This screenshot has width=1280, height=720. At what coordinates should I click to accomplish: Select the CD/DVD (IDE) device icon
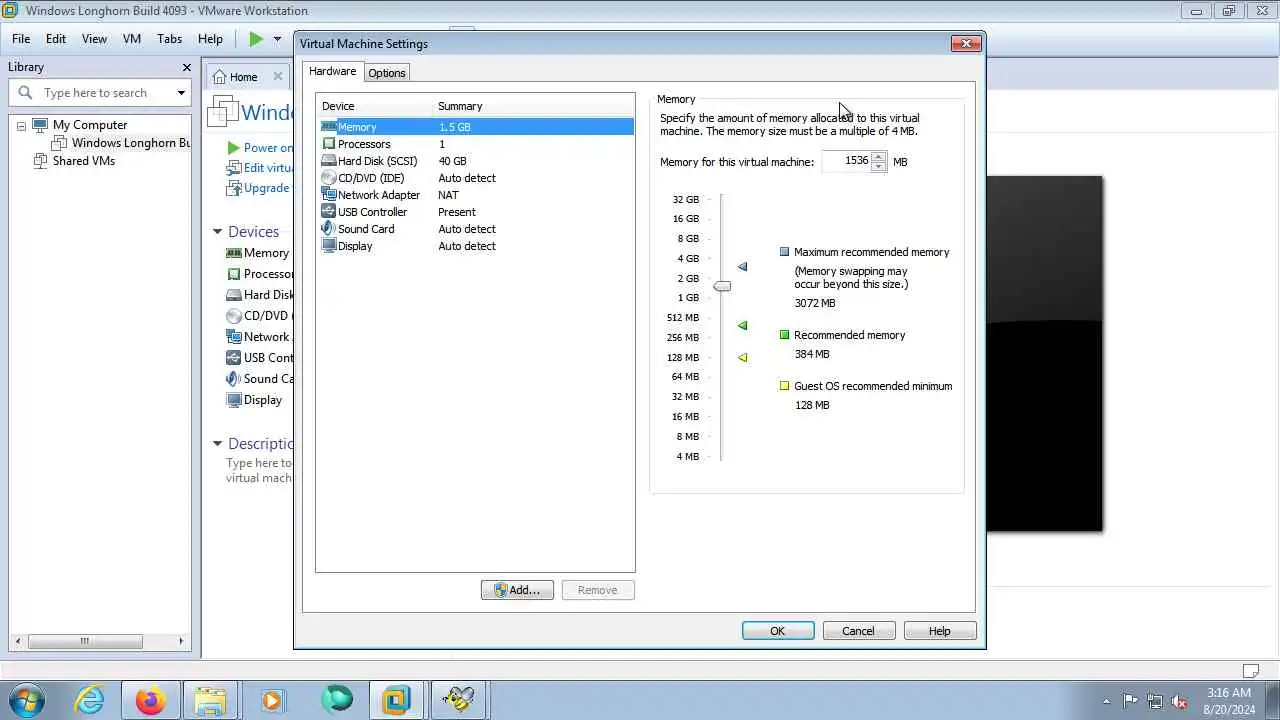click(x=329, y=178)
